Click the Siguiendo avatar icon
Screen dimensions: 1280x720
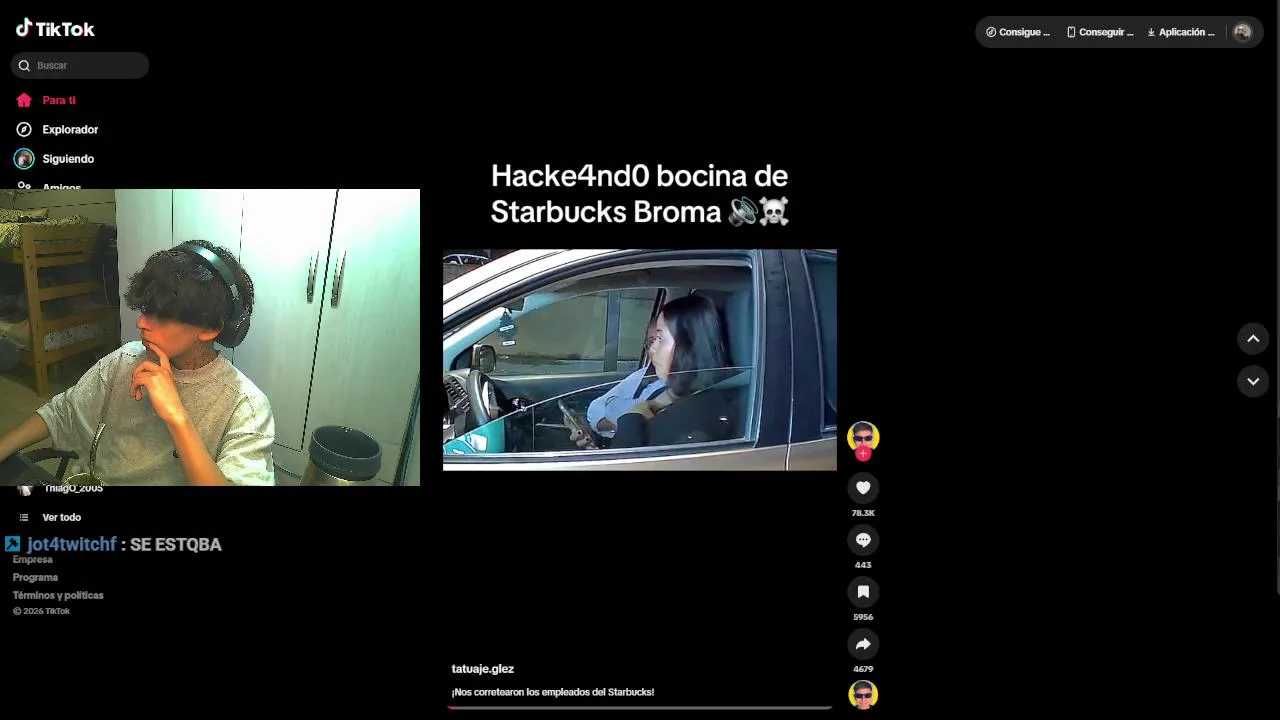24,159
